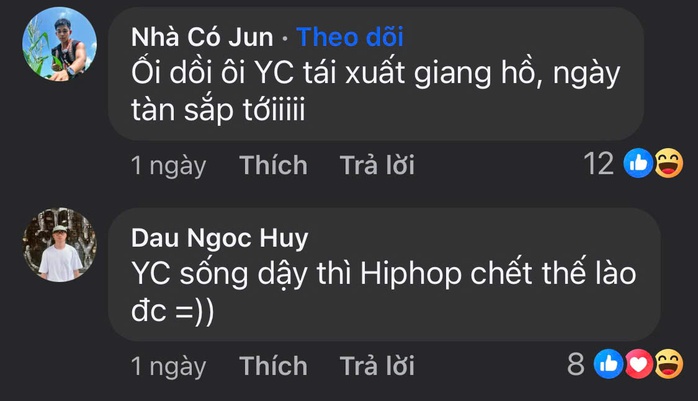
Task: Click the blue like reaction icon on Dau Ngoc Huy's comment
Action: [610, 365]
